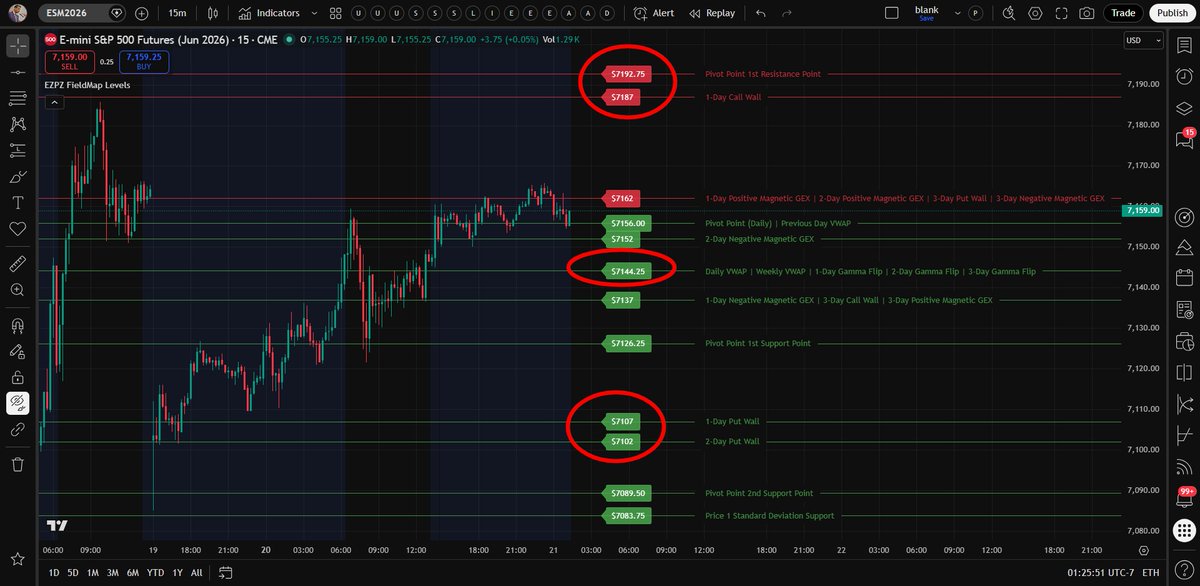
Task: Click the $7126.25 pivot support price label
Action: click(x=629, y=343)
